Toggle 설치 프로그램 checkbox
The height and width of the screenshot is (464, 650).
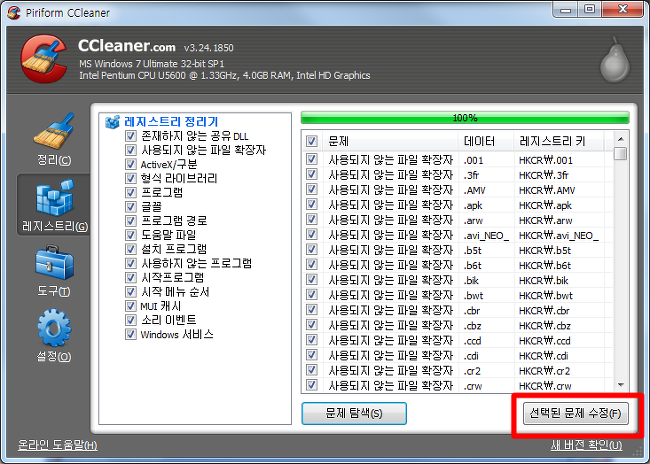pos(131,249)
